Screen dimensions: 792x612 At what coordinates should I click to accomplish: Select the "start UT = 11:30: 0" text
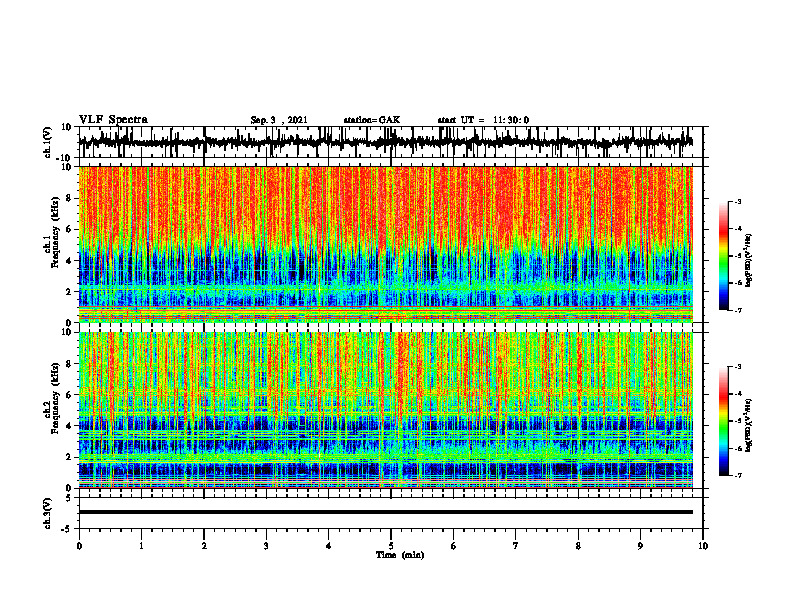(x=483, y=120)
